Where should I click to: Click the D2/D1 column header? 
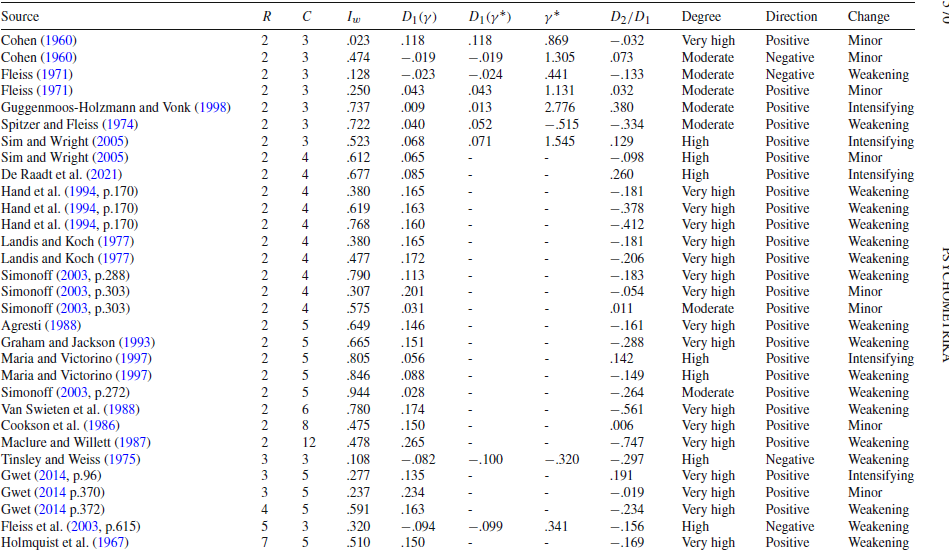tap(629, 17)
